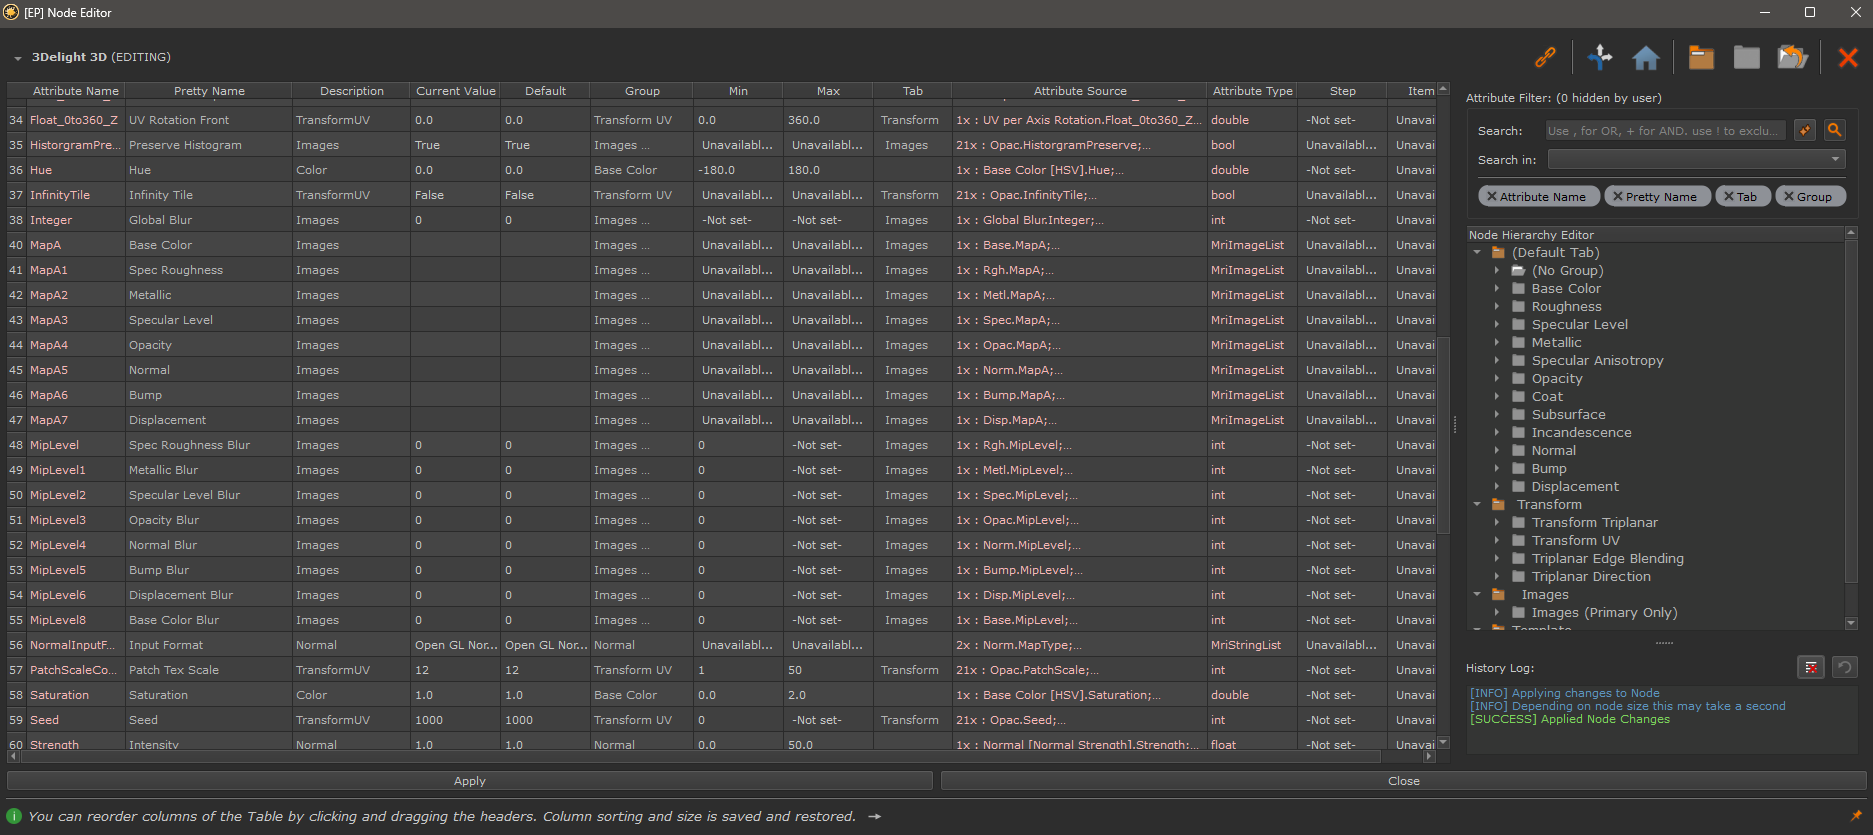Image resolution: width=1873 pixels, height=835 pixels.
Task: Sort by the Attribute Type column header
Action: (x=1252, y=91)
